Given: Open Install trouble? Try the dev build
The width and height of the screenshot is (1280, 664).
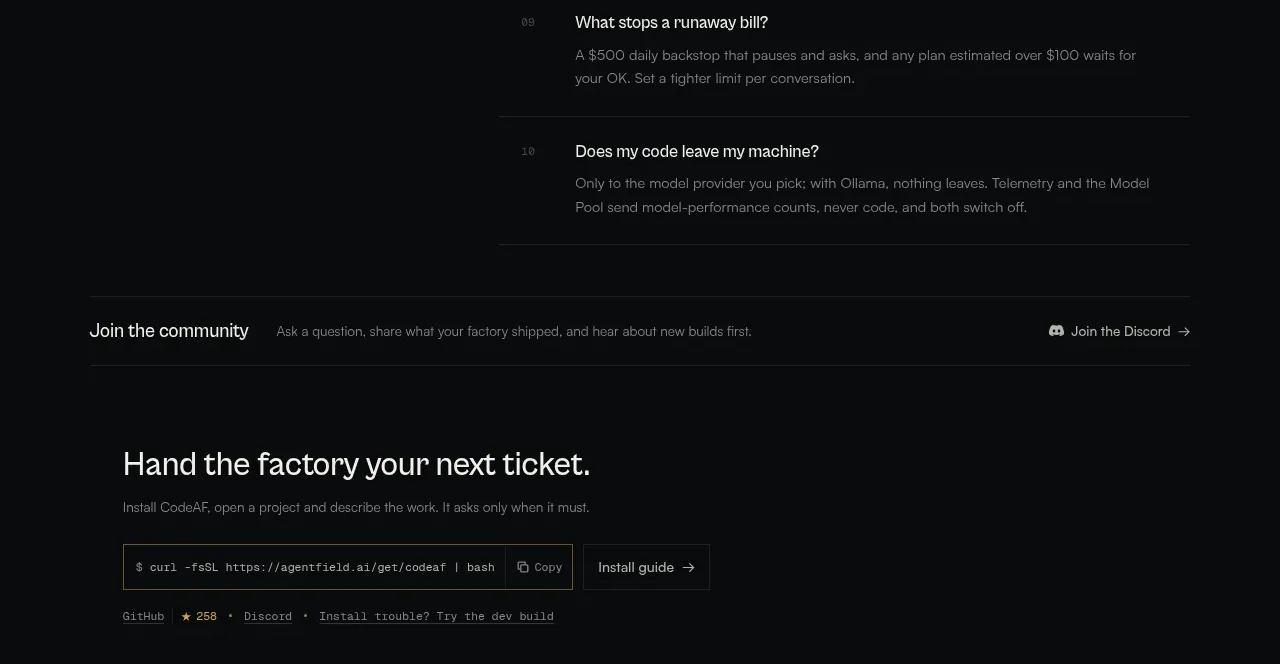Looking at the screenshot, I should [x=436, y=616].
